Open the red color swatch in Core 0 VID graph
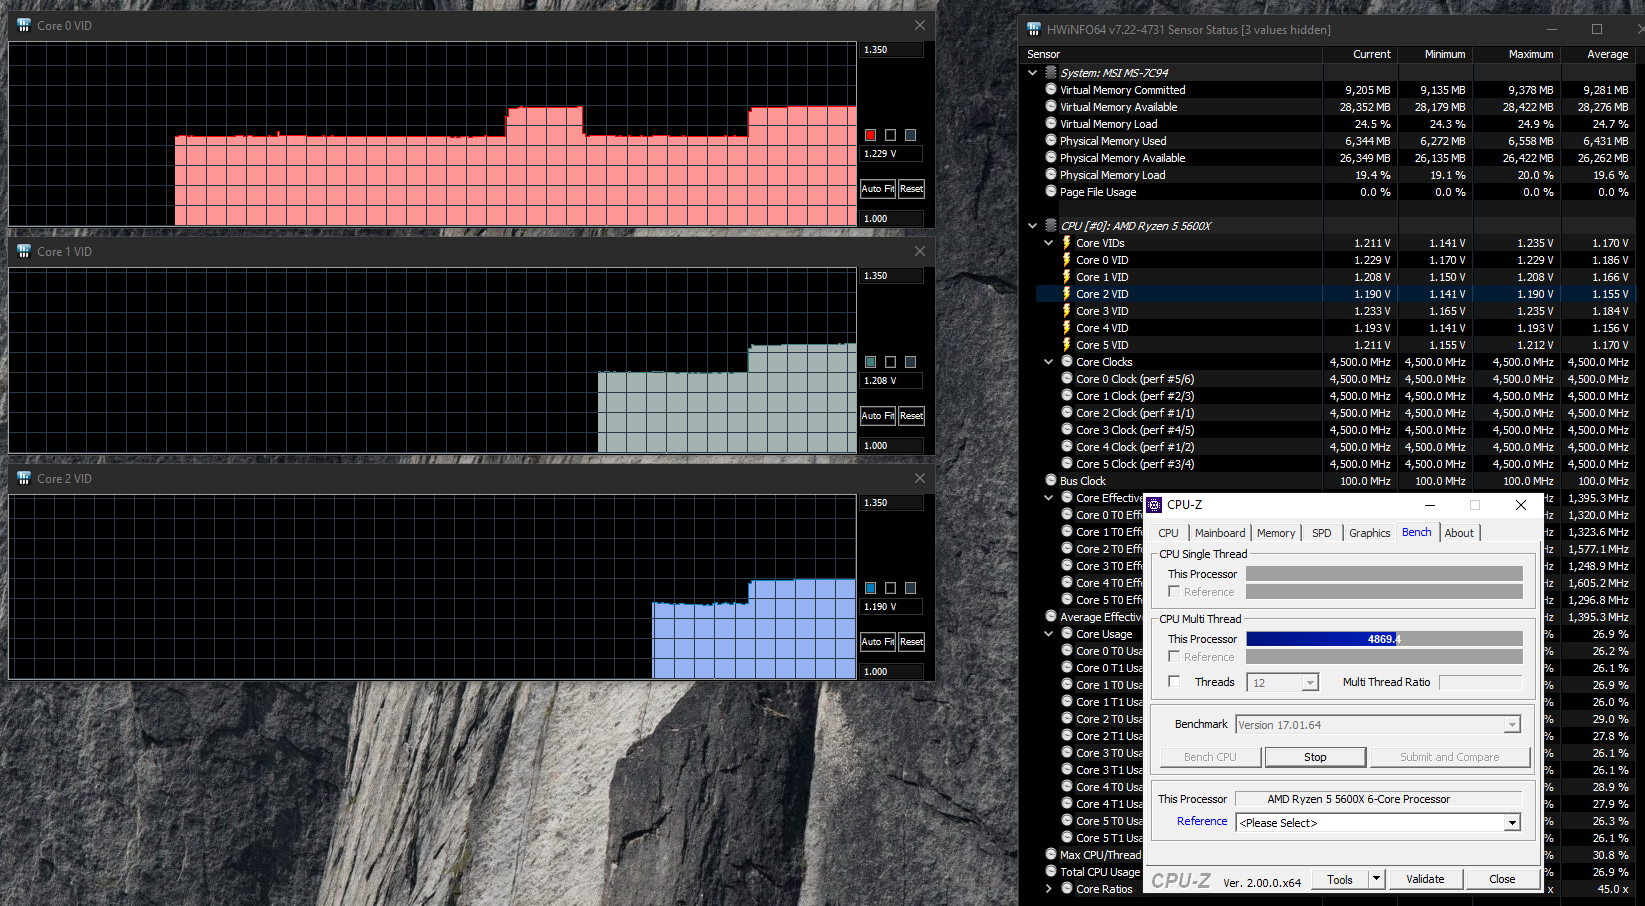1645x906 pixels. [870, 135]
